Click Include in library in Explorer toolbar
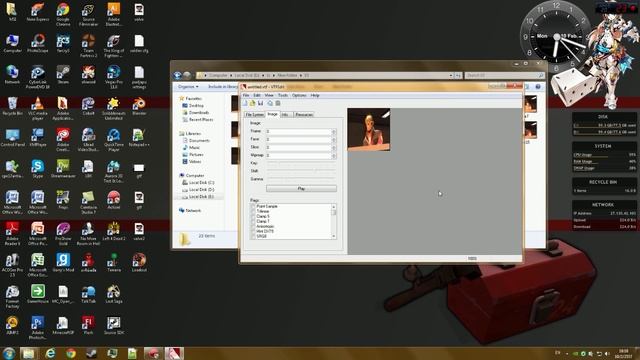The height and width of the screenshot is (360, 640). click(223, 87)
